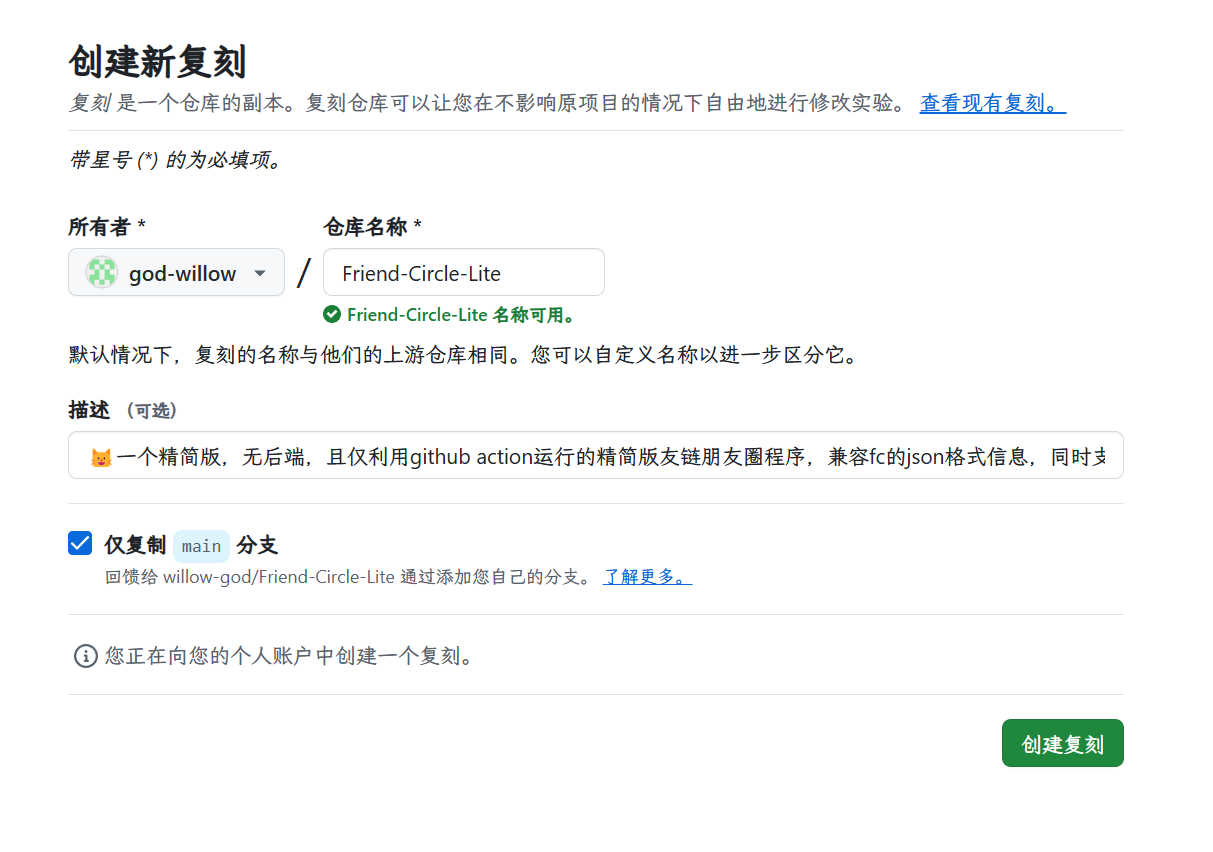The width and height of the screenshot is (1213, 852).
Task: Click the info circle icon
Action: point(86,656)
